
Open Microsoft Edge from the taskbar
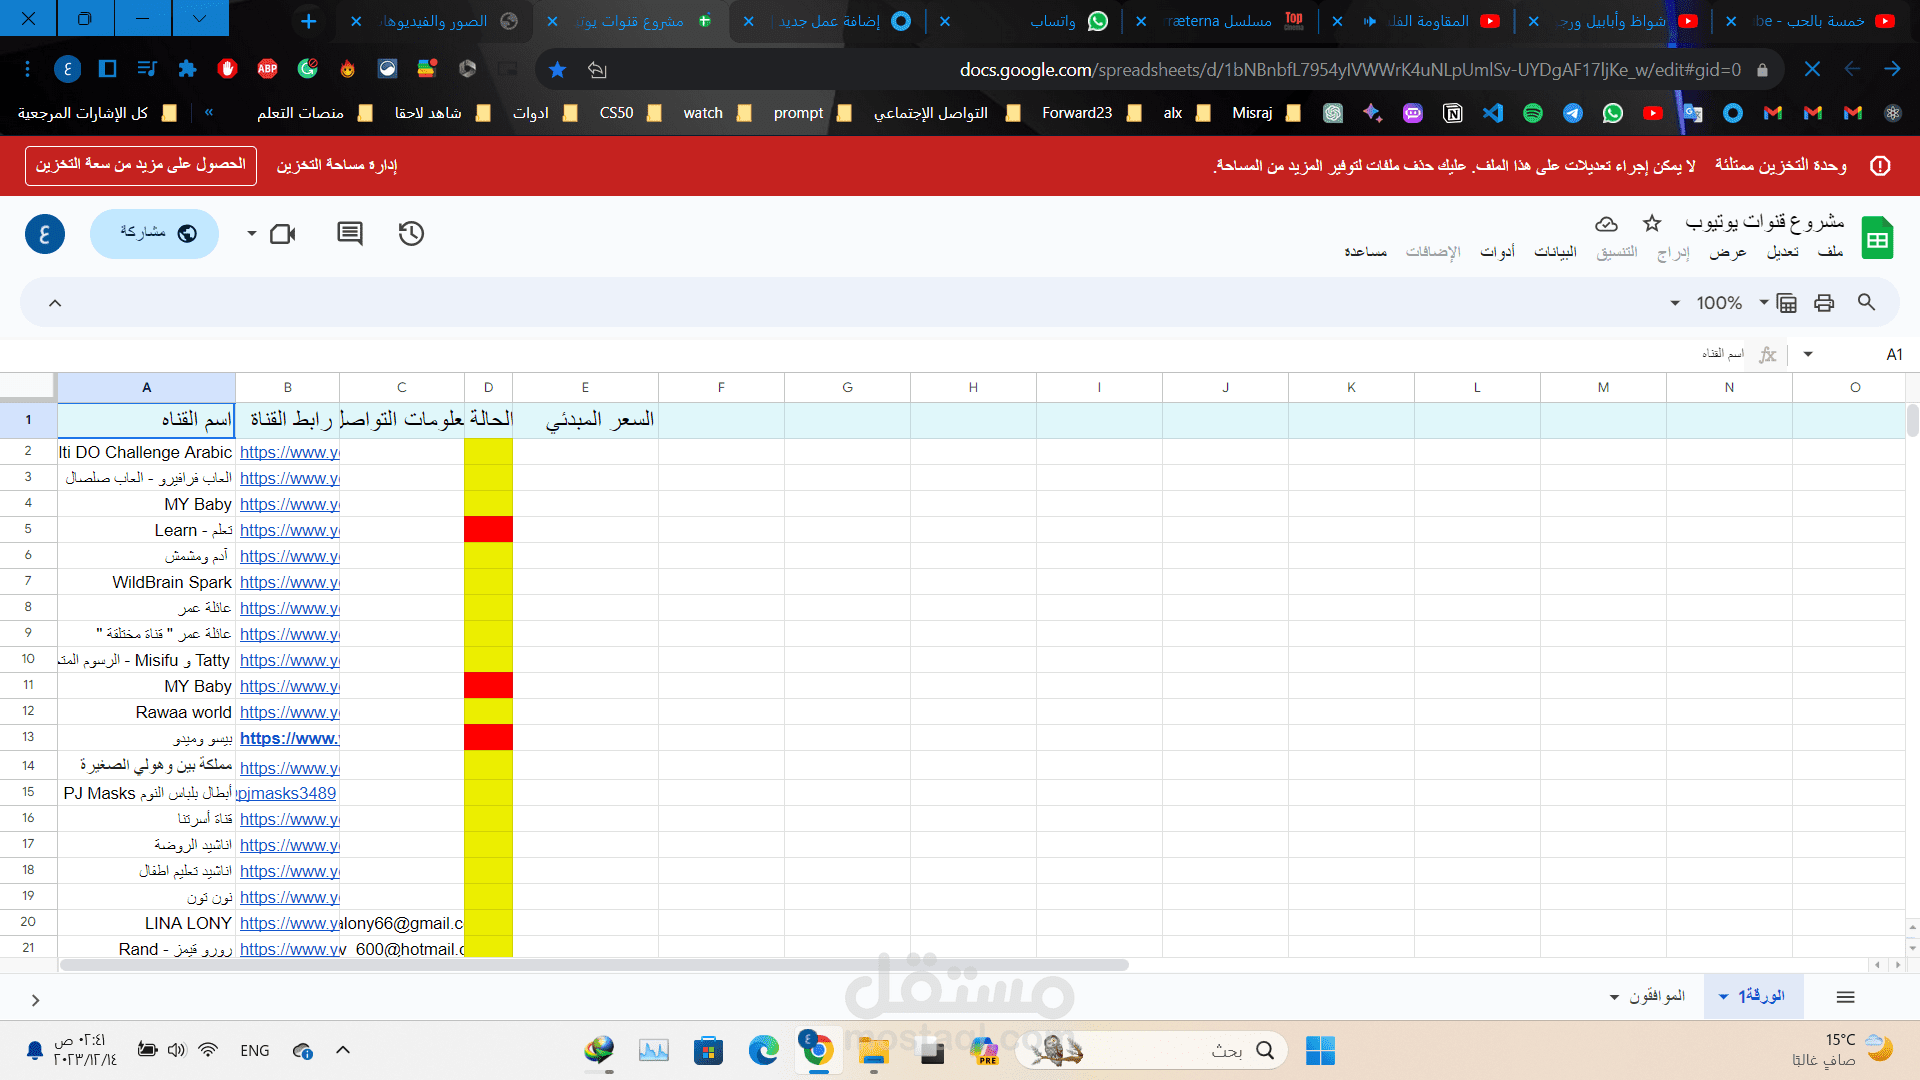click(x=764, y=1050)
